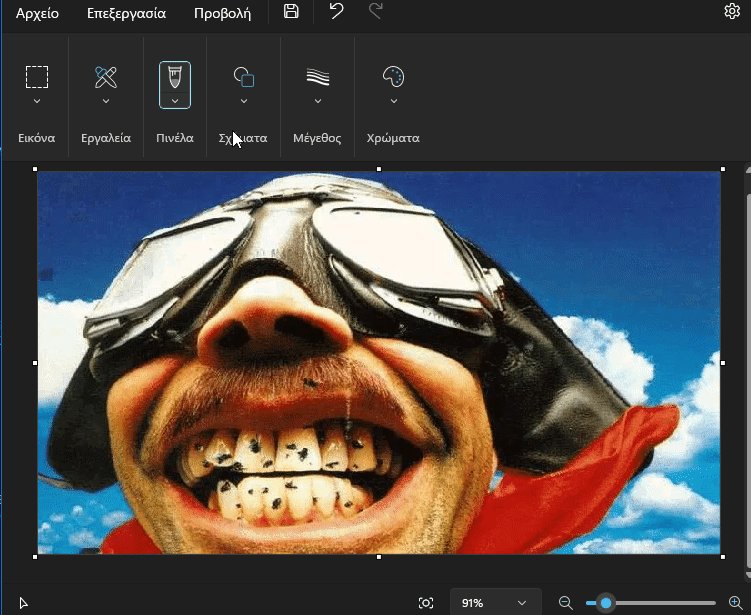Select the dashed rectangle selection icon
The width and height of the screenshot is (751, 615).
pyautogui.click(x=37, y=77)
